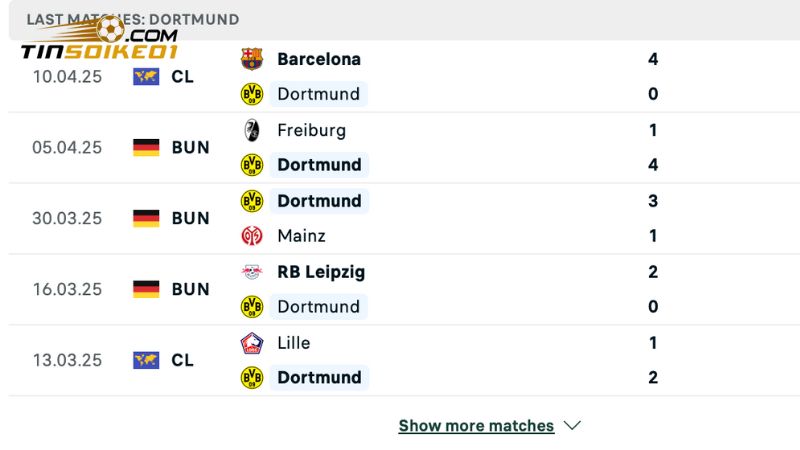Open the Freiburg team name link

(x=311, y=130)
